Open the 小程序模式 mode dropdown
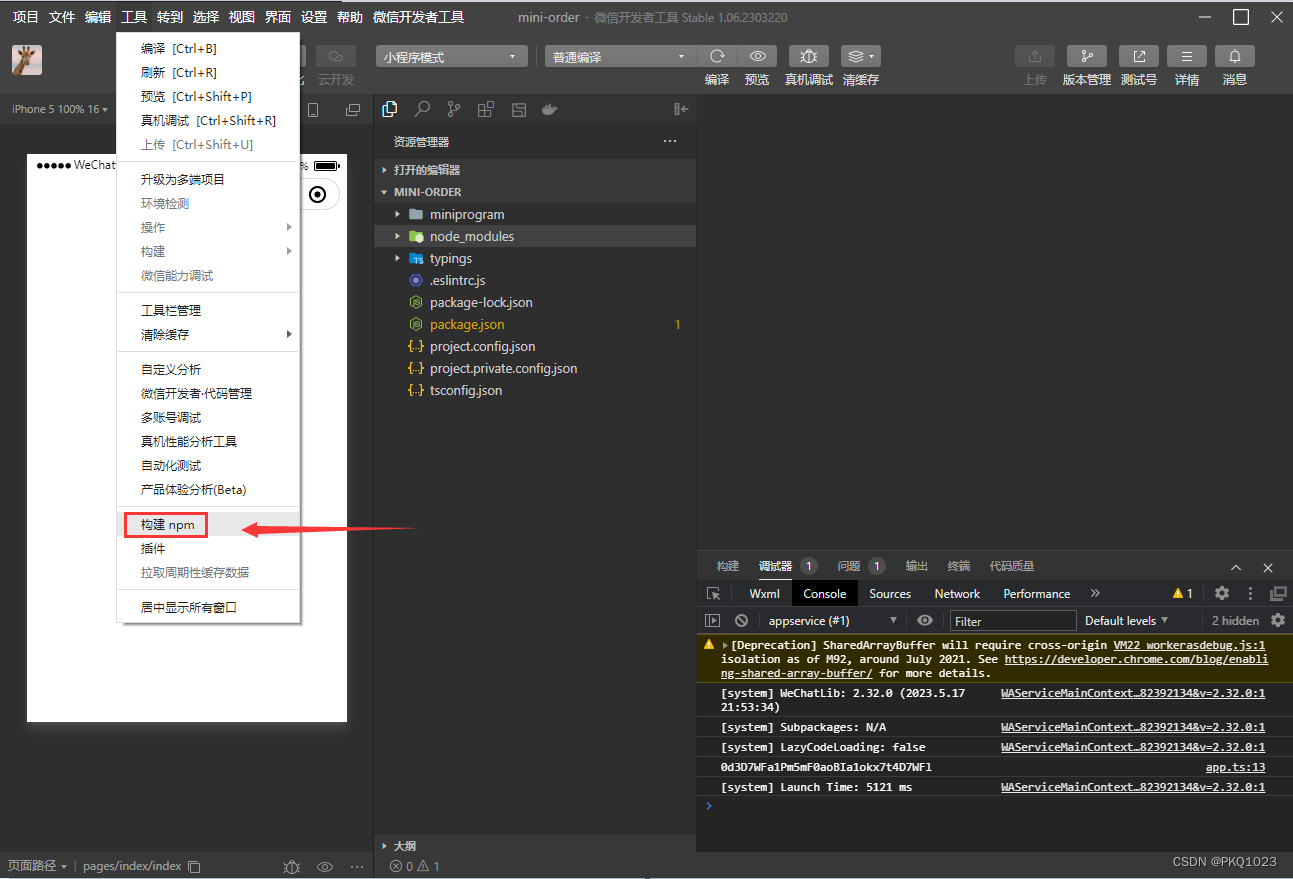This screenshot has height=879, width=1293. pyautogui.click(x=451, y=57)
